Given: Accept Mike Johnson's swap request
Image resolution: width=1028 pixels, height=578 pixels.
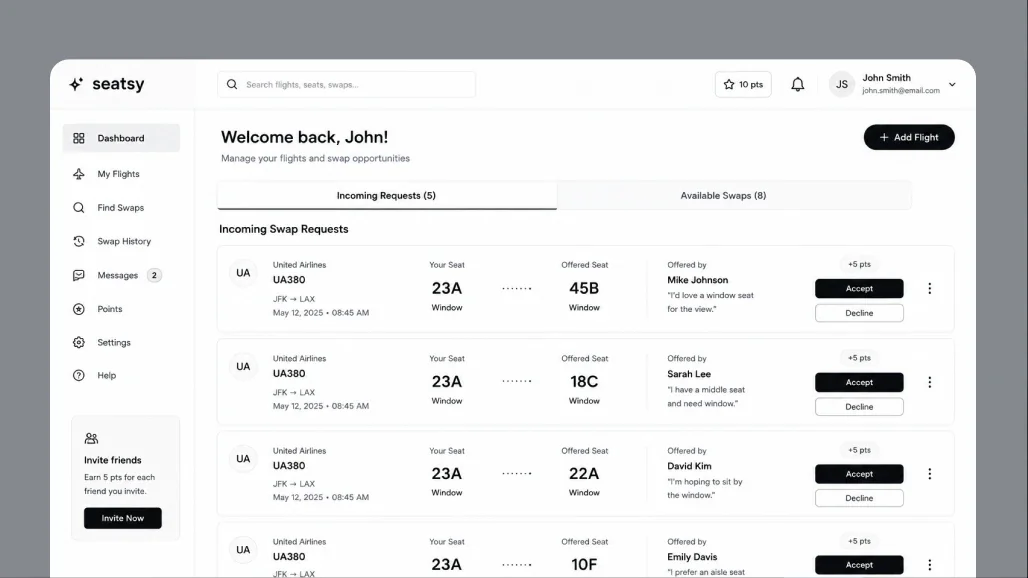Looking at the screenshot, I should click(859, 288).
